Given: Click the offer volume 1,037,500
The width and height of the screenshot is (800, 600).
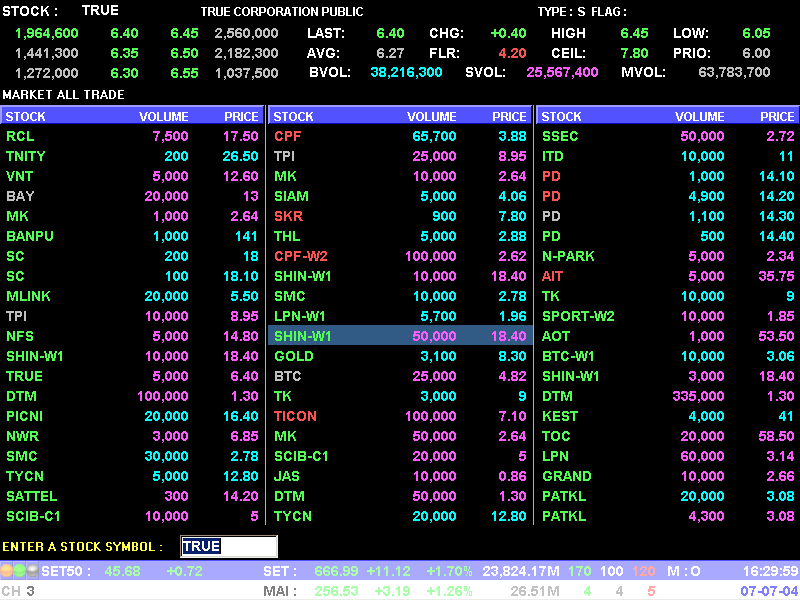Looking at the screenshot, I should [x=246, y=73].
